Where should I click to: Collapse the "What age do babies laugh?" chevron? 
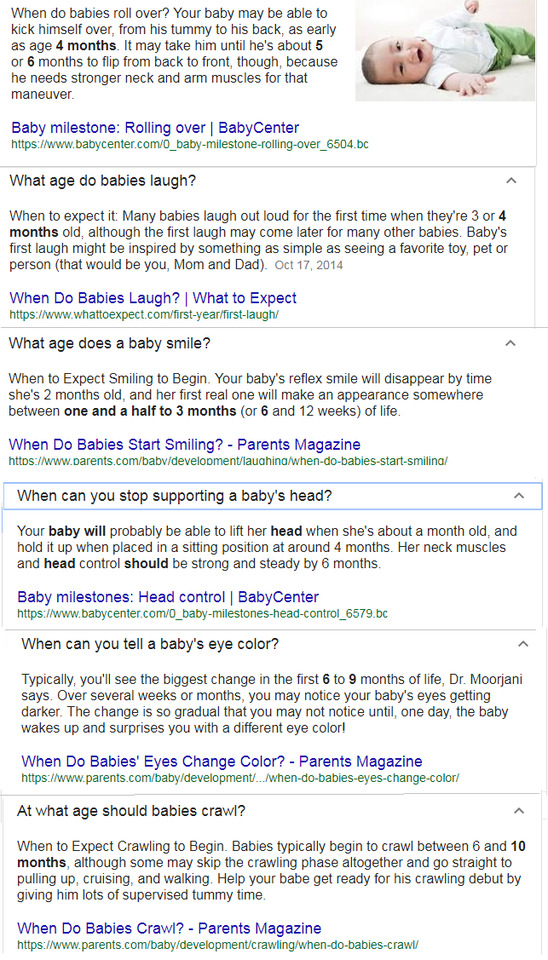click(511, 181)
